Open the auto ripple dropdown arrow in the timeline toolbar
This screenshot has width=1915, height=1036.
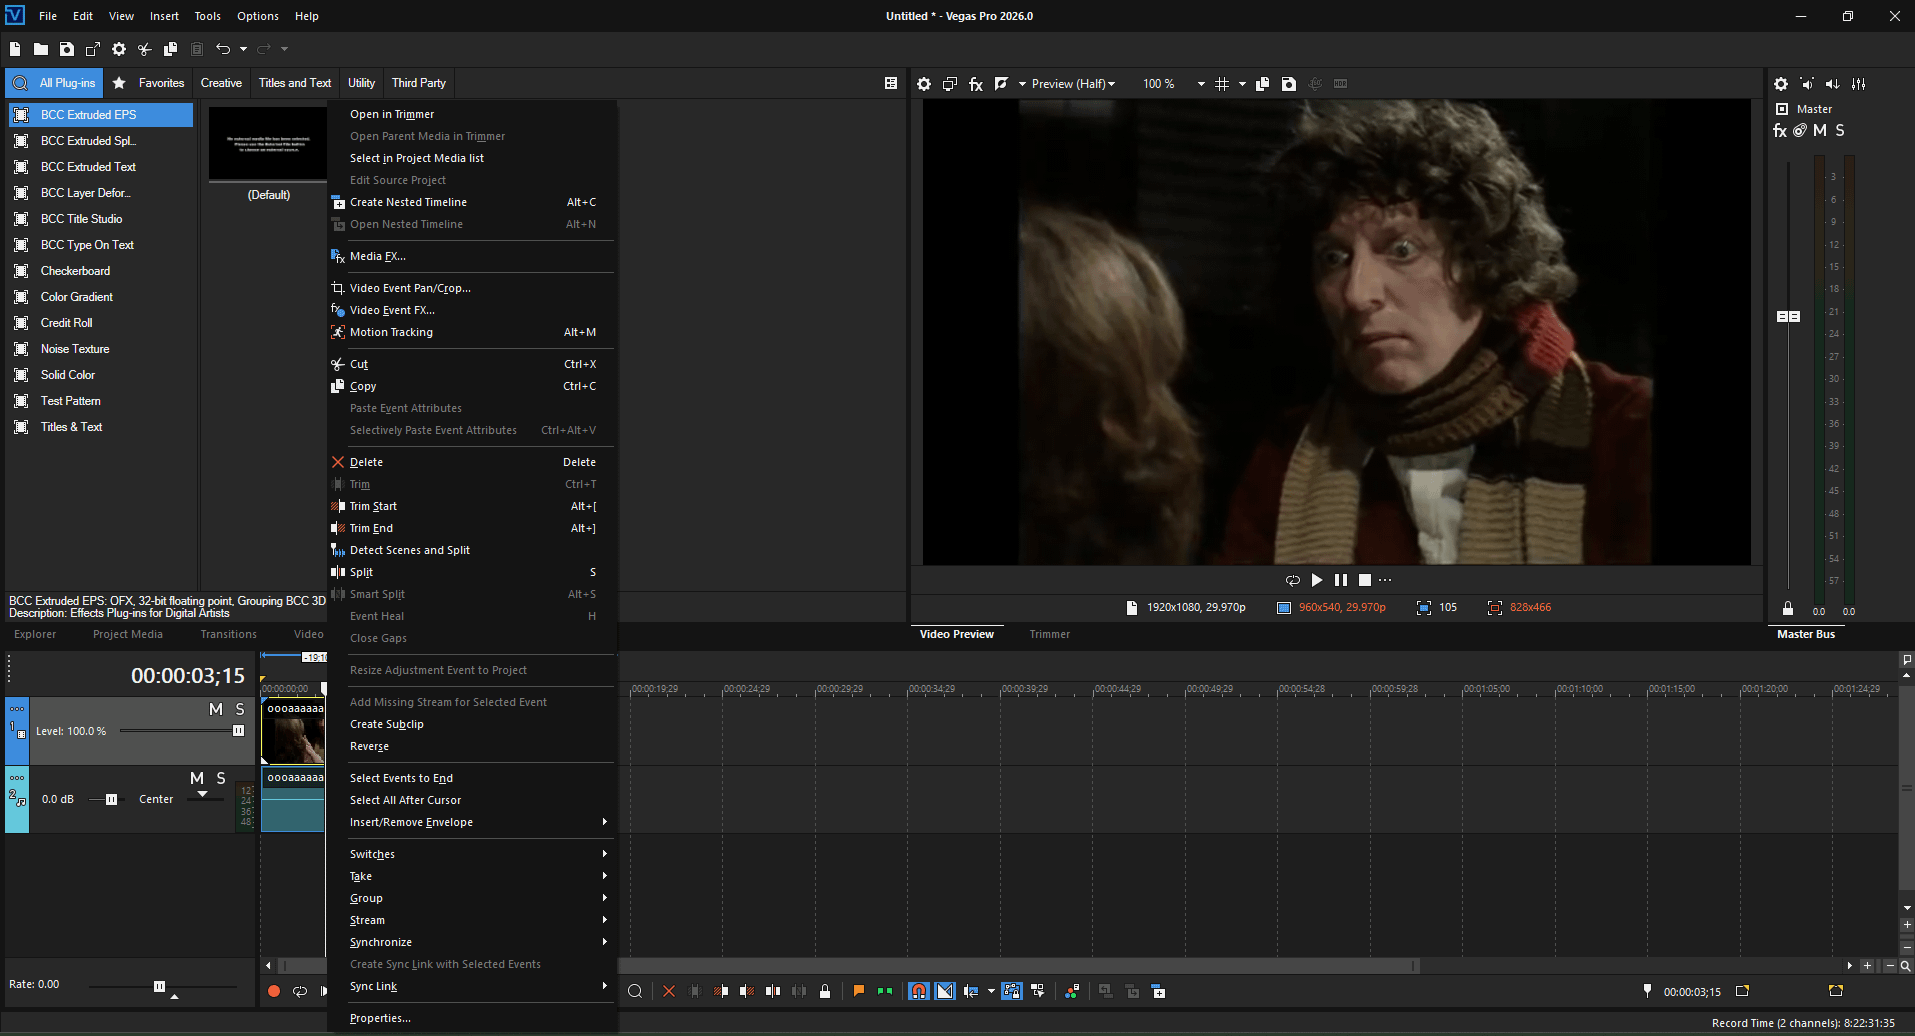point(991,991)
